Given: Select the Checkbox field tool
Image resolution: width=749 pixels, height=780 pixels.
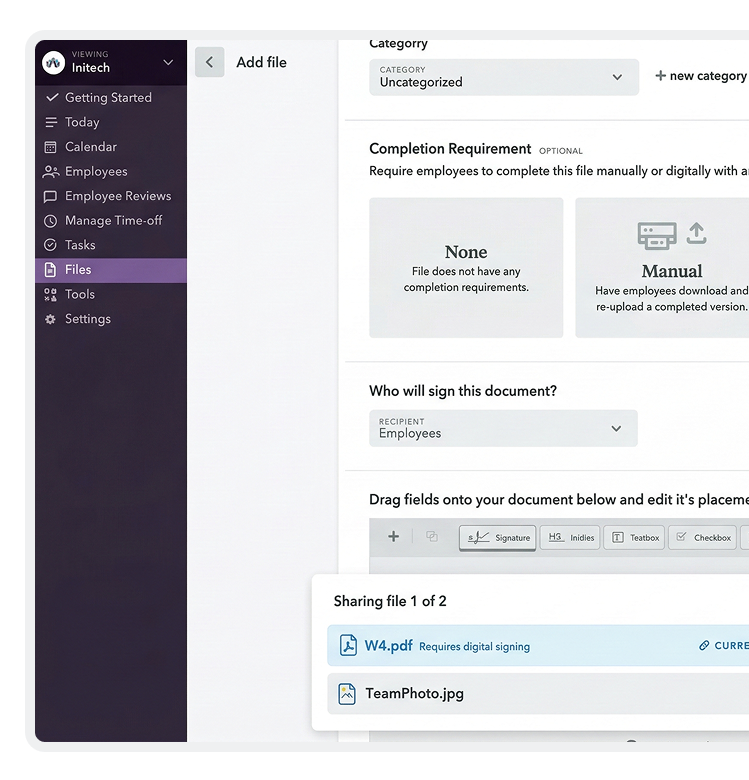Looking at the screenshot, I should (702, 537).
